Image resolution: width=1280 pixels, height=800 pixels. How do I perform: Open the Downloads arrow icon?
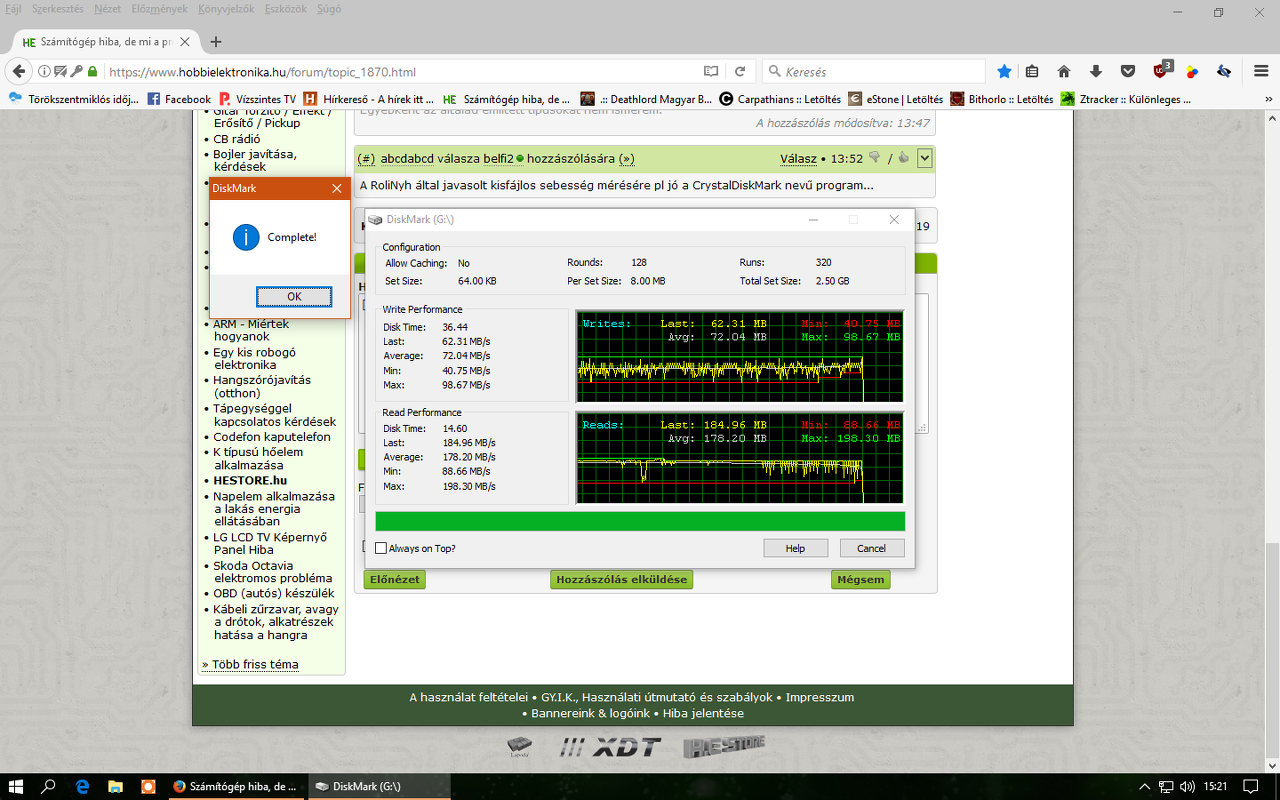point(1096,72)
